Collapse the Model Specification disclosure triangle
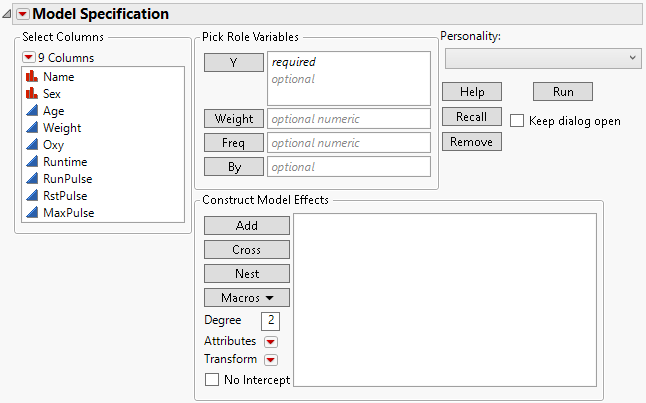Image resolution: width=646 pixels, height=403 pixels. 9,15
